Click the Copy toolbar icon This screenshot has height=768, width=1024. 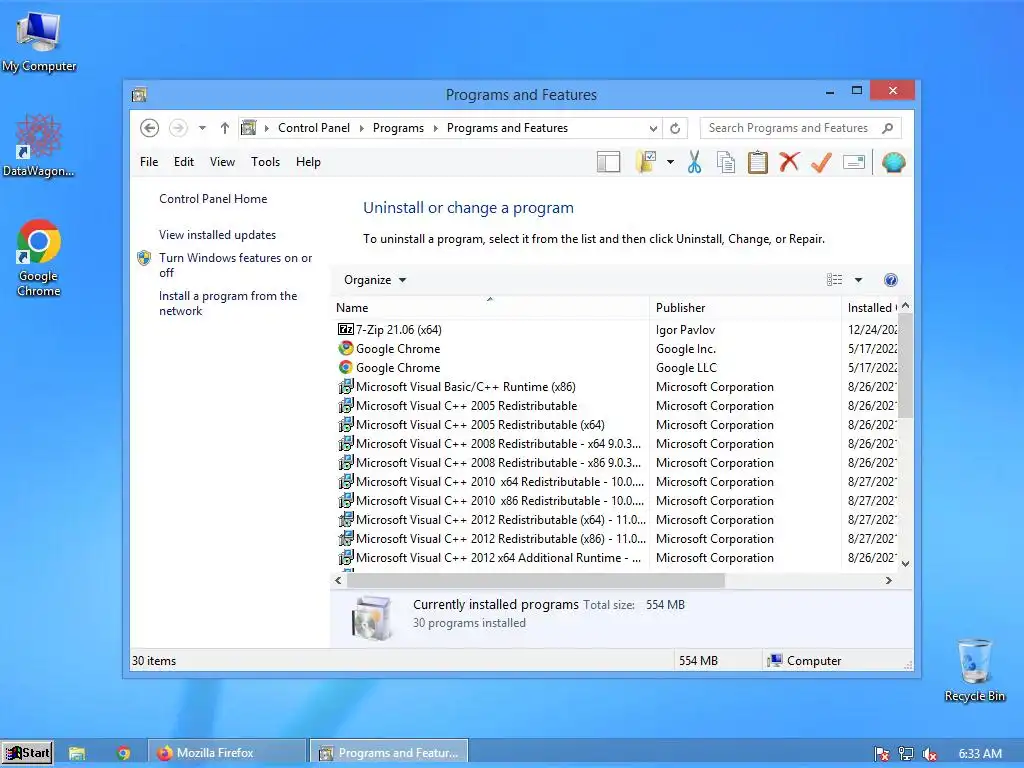pyautogui.click(x=726, y=162)
